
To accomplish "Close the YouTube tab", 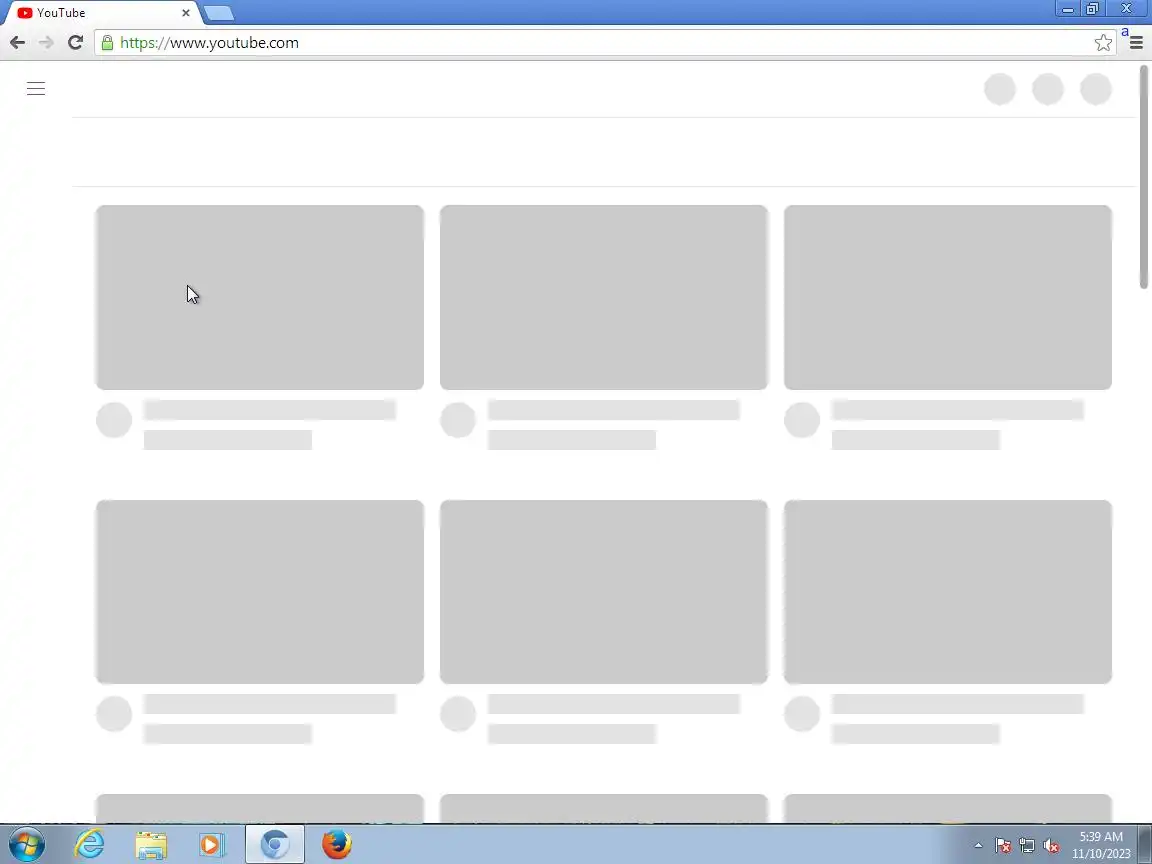I will pyautogui.click(x=186, y=13).
